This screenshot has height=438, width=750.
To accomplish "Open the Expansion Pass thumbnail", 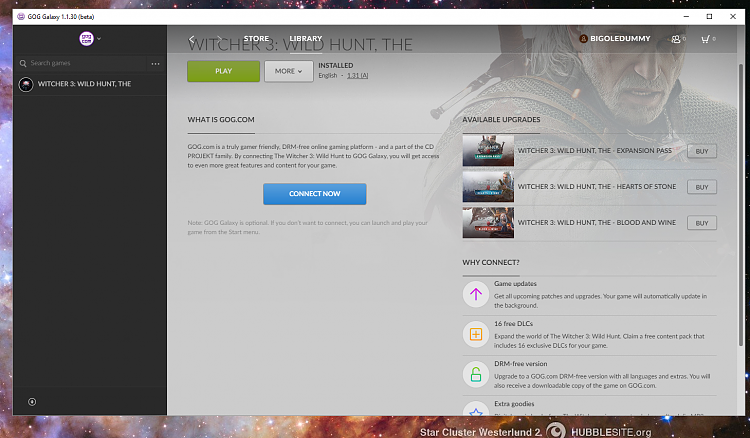I will pyautogui.click(x=488, y=151).
